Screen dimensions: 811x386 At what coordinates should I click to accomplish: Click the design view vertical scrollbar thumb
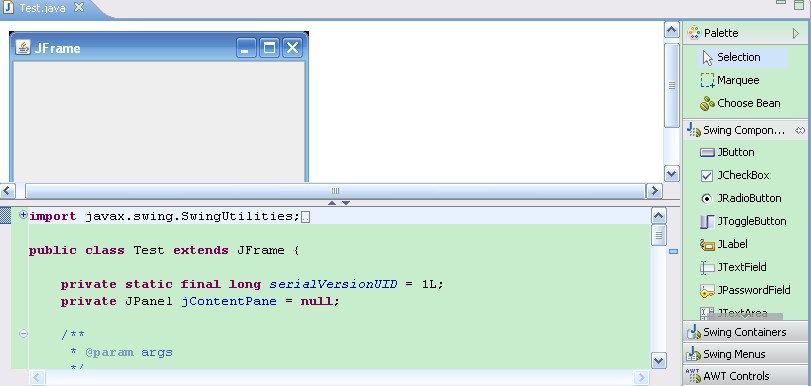(x=671, y=85)
